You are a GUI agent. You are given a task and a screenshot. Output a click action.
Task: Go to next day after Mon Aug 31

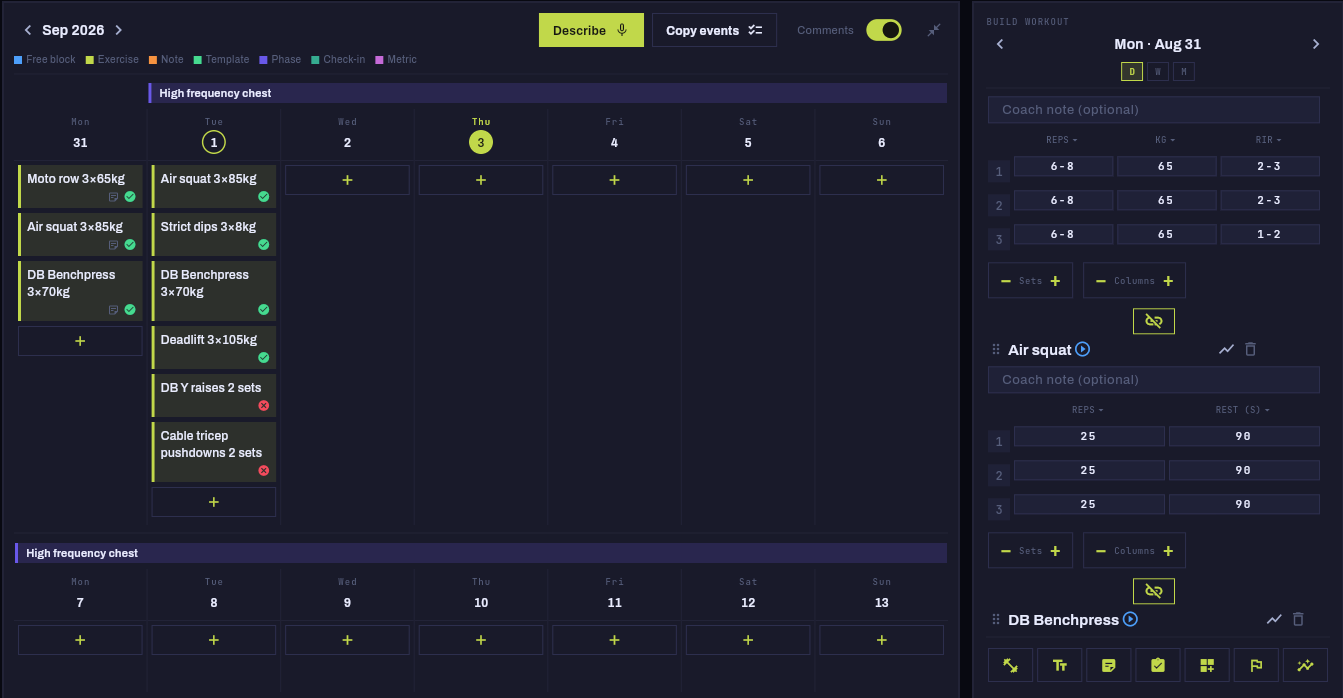point(1316,44)
